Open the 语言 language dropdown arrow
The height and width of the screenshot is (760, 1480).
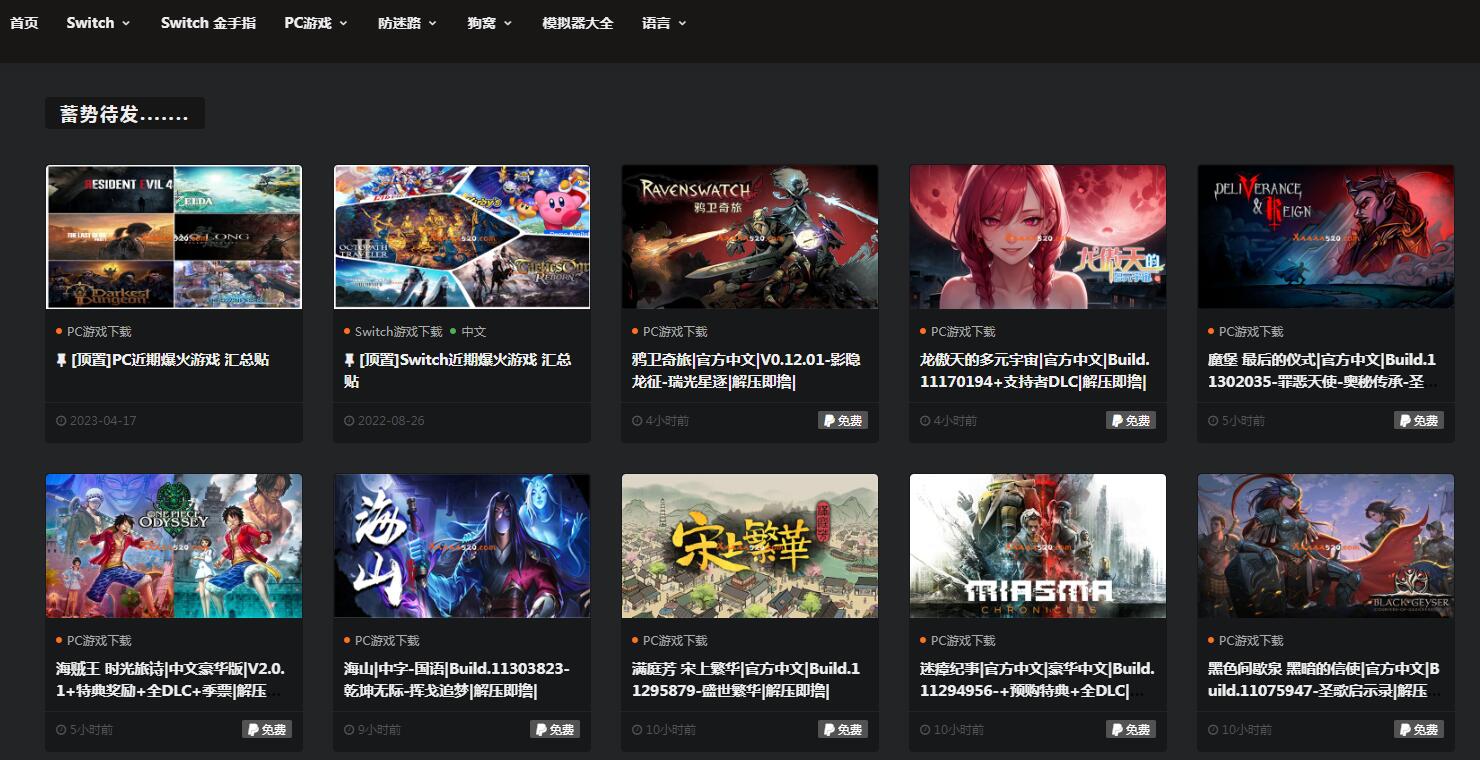pos(682,23)
